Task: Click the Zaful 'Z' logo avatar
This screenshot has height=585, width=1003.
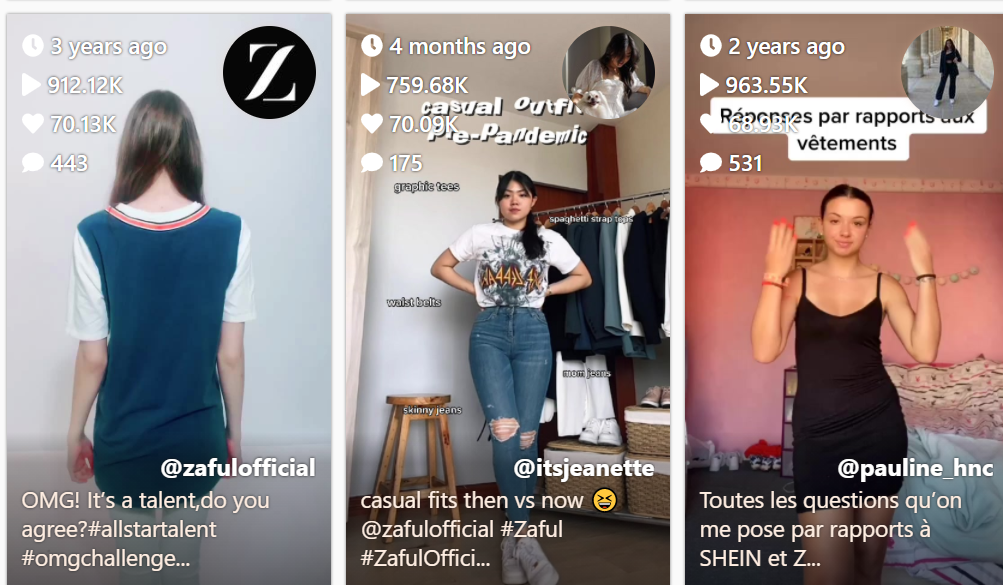Action: pyautogui.click(x=269, y=72)
